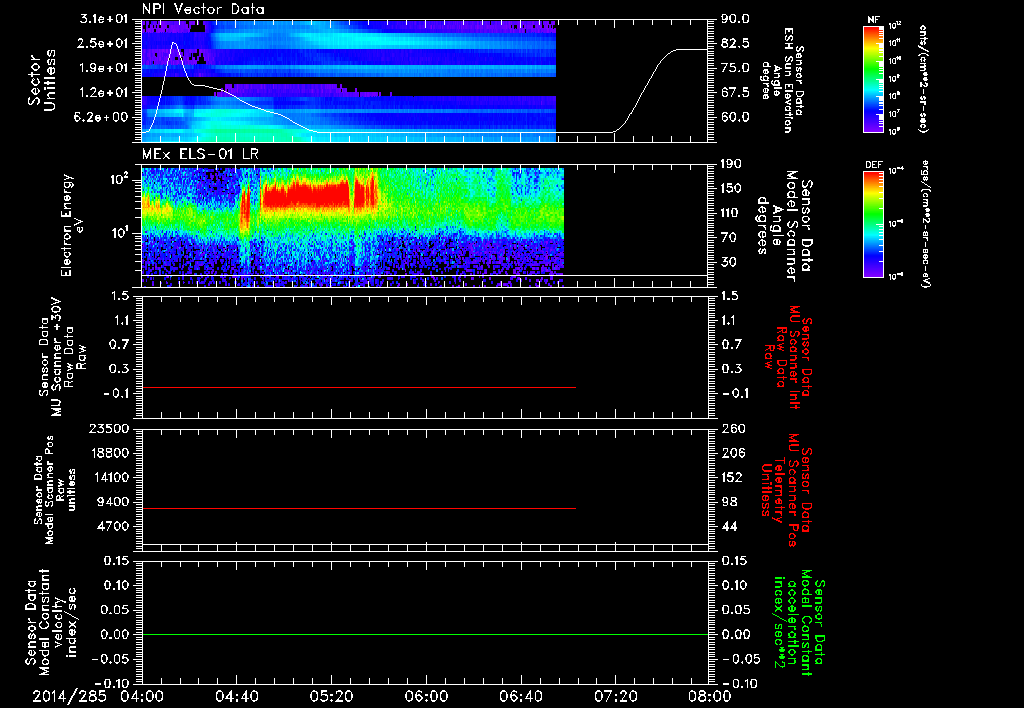Click the 05:20 time axis label
This screenshot has width=1024, height=708.
(331, 696)
